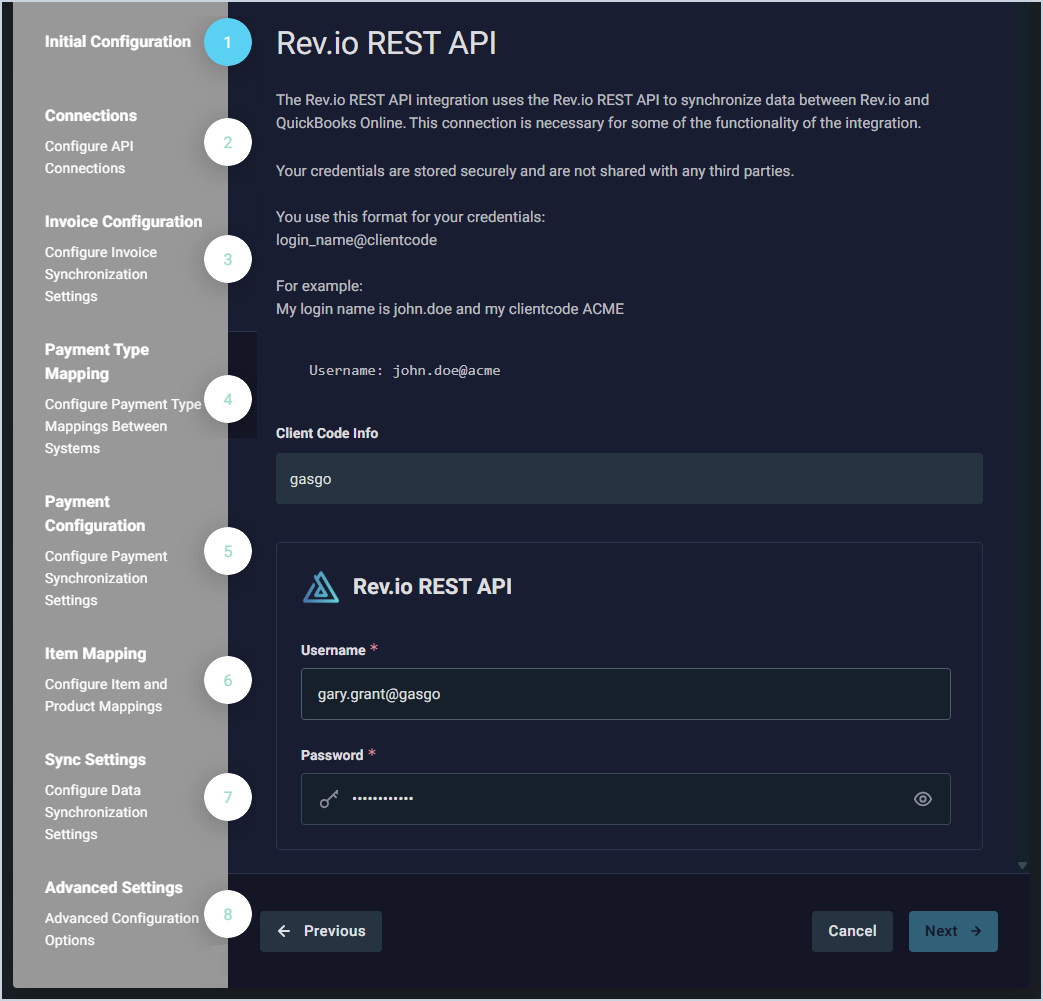Click 'Configure Payment Type Mappings Between Systems'

123,426
